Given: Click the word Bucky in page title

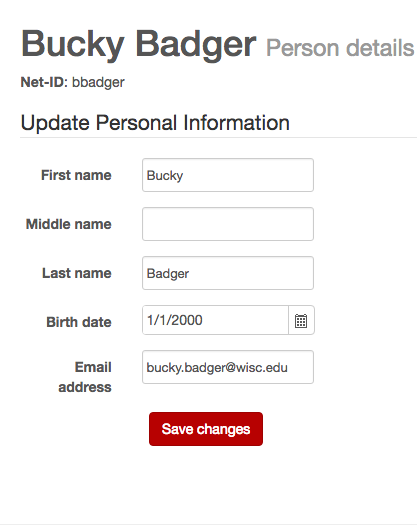Looking at the screenshot, I should 73,44.
